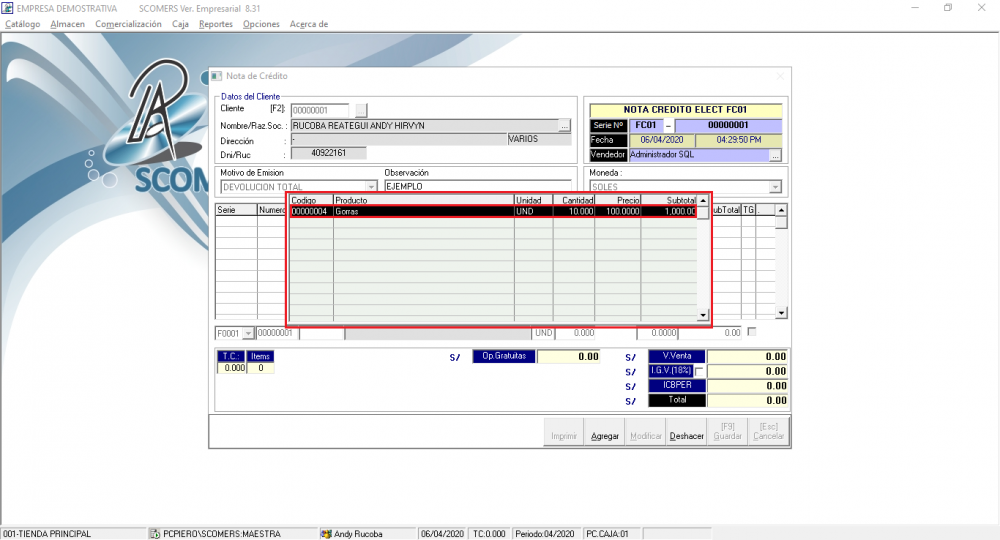Open the Reportes menu

pyautogui.click(x=216, y=24)
